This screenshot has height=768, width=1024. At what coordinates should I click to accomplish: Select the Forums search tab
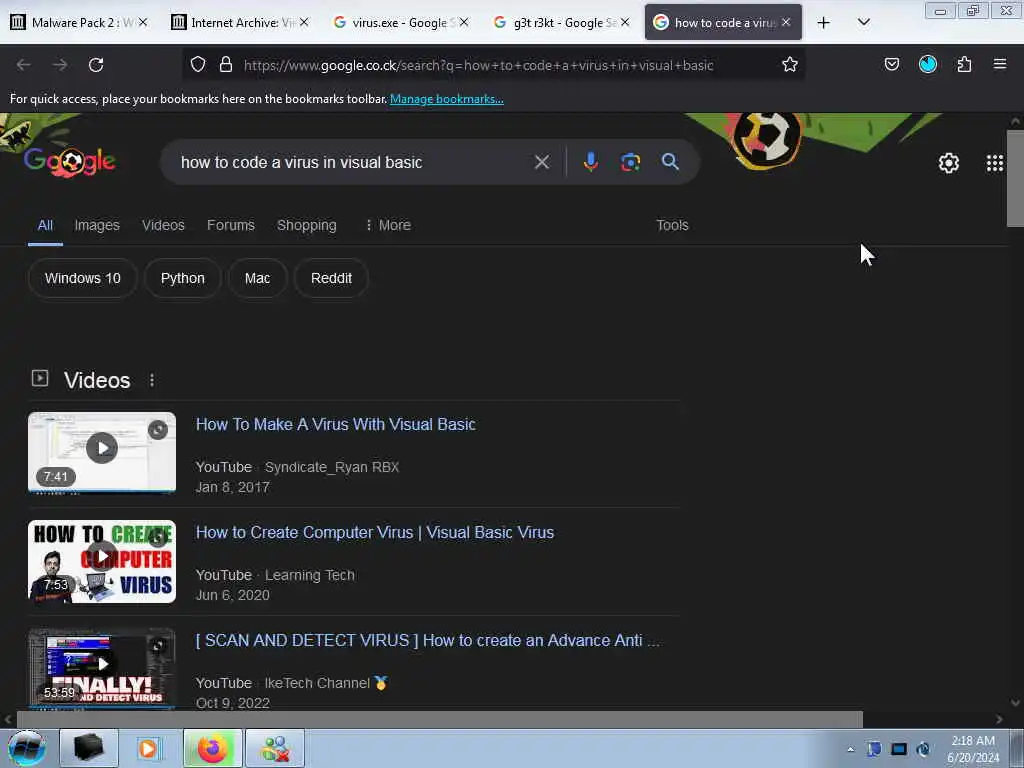[231, 225]
